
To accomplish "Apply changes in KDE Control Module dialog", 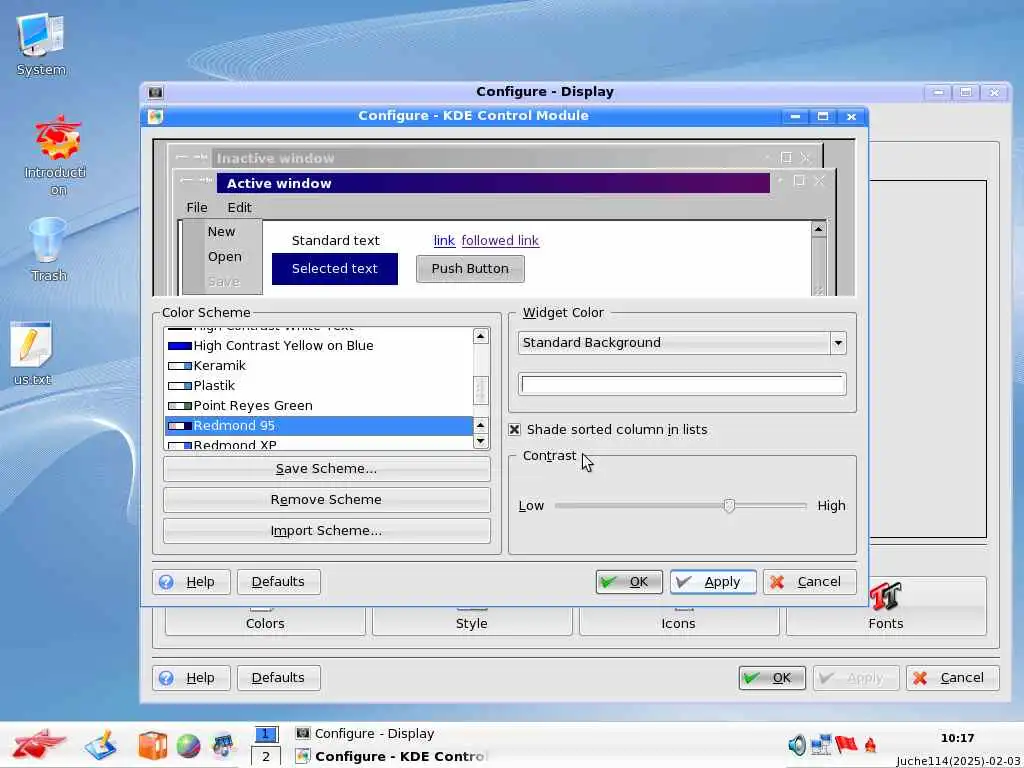I will coord(713,582).
